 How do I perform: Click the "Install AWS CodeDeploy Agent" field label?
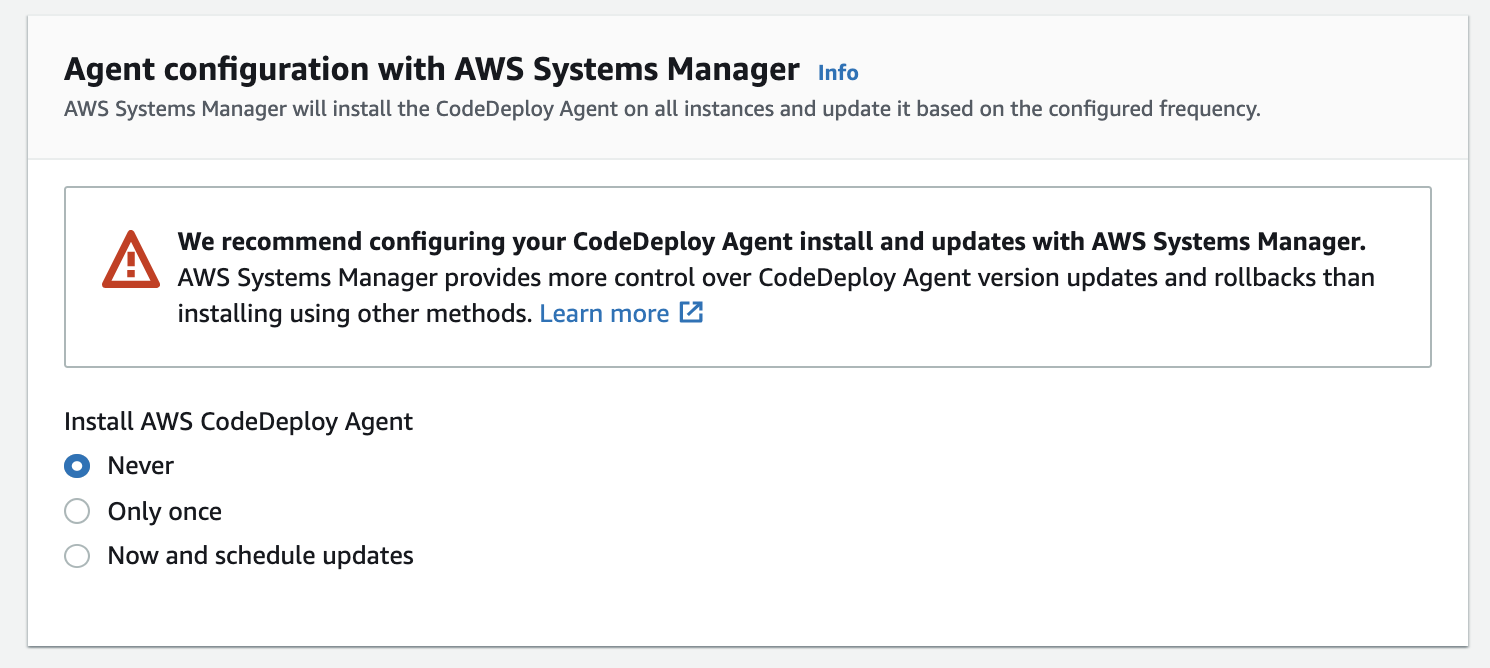pyautogui.click(x=238, y=422)
